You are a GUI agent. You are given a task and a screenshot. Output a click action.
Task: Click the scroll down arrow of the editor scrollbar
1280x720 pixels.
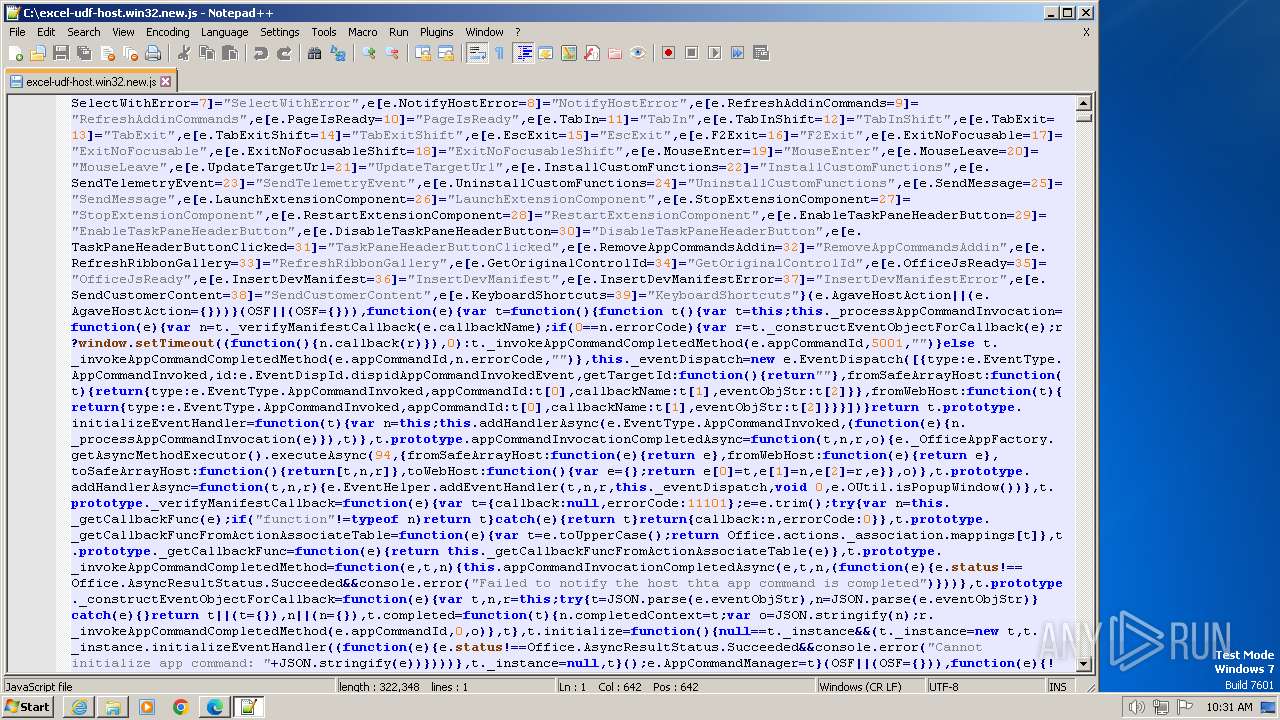1084,664
